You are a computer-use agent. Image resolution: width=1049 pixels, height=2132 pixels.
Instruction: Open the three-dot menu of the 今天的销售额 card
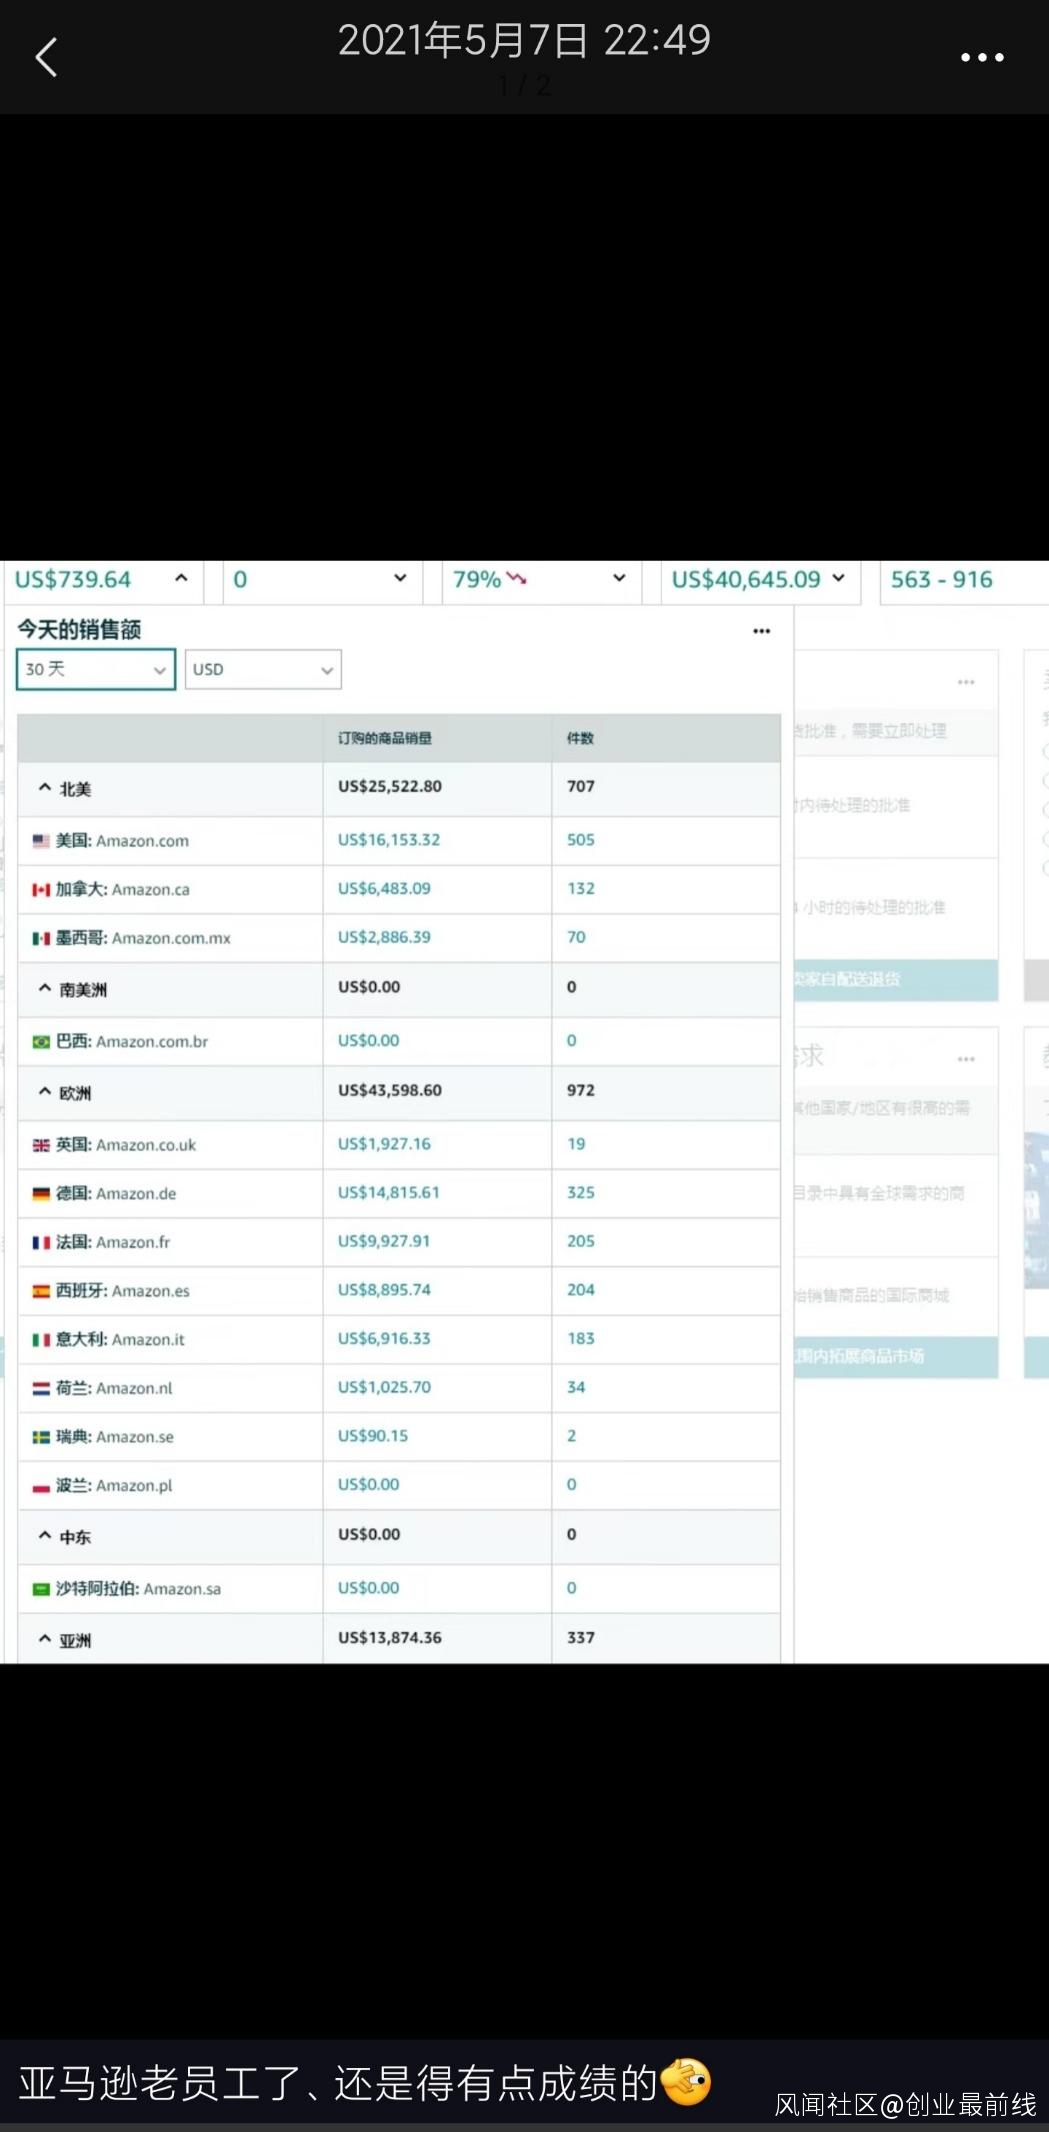coord(762,631)
